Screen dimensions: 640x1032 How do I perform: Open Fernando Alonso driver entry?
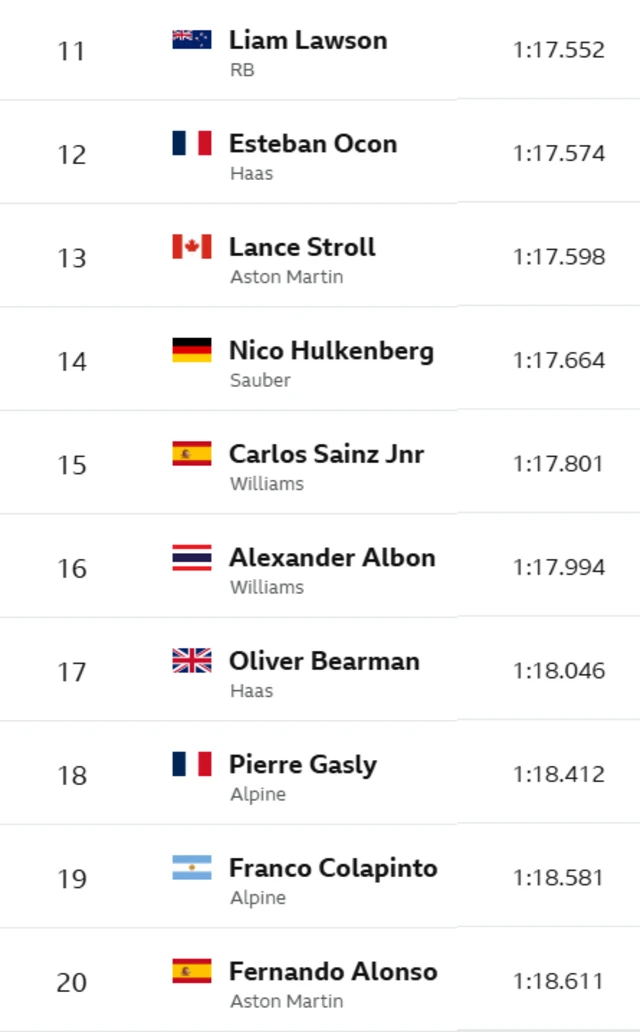[x=332, y=971]
